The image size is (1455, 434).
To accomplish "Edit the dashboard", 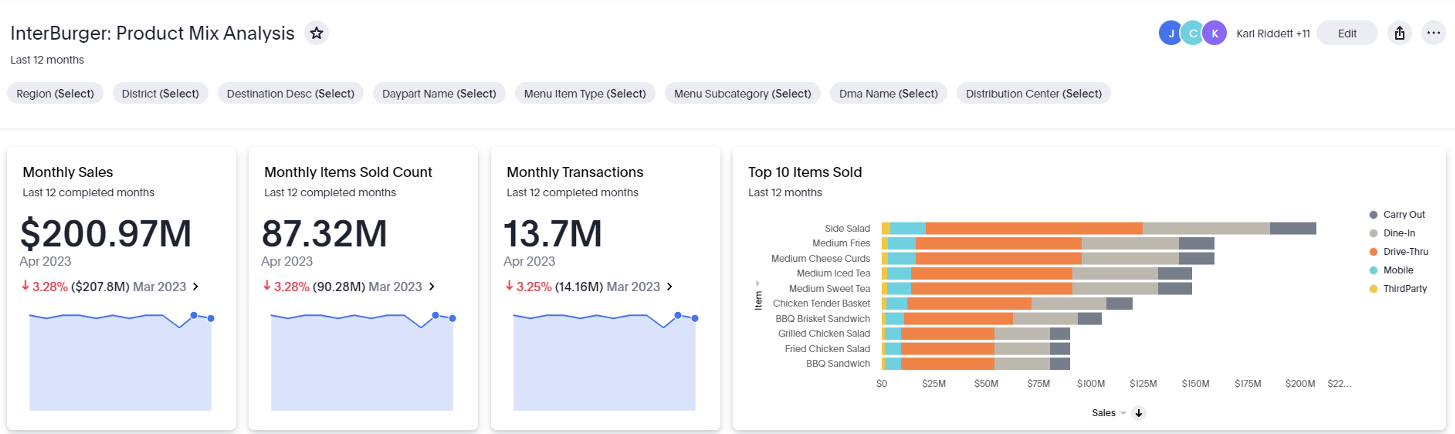I will coord(1347,33).
